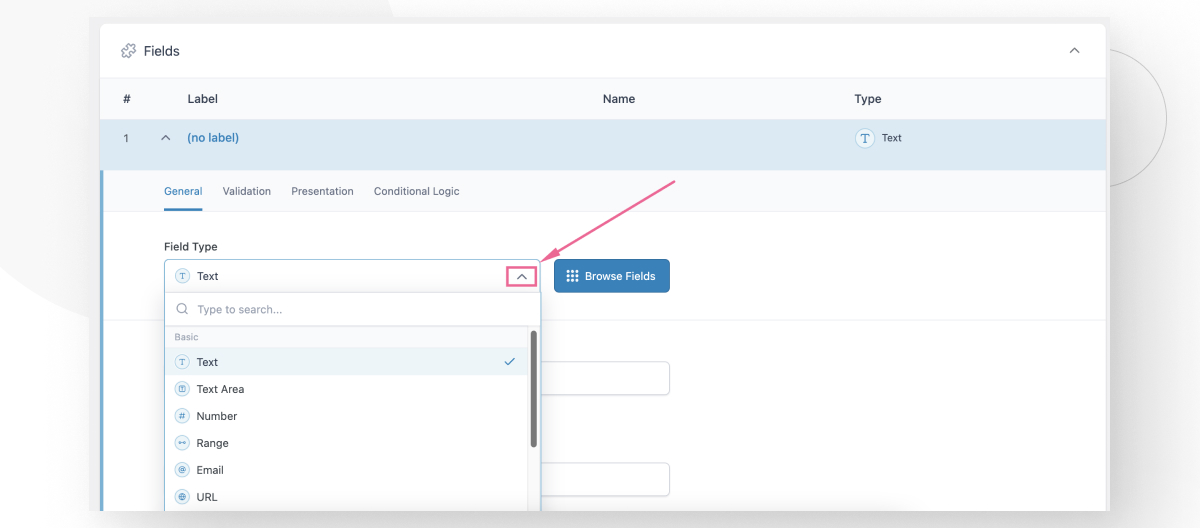The width and height of the screenshot is (1200, 528).
Task: Click the Name column header
Action: [x=619, y=99]
